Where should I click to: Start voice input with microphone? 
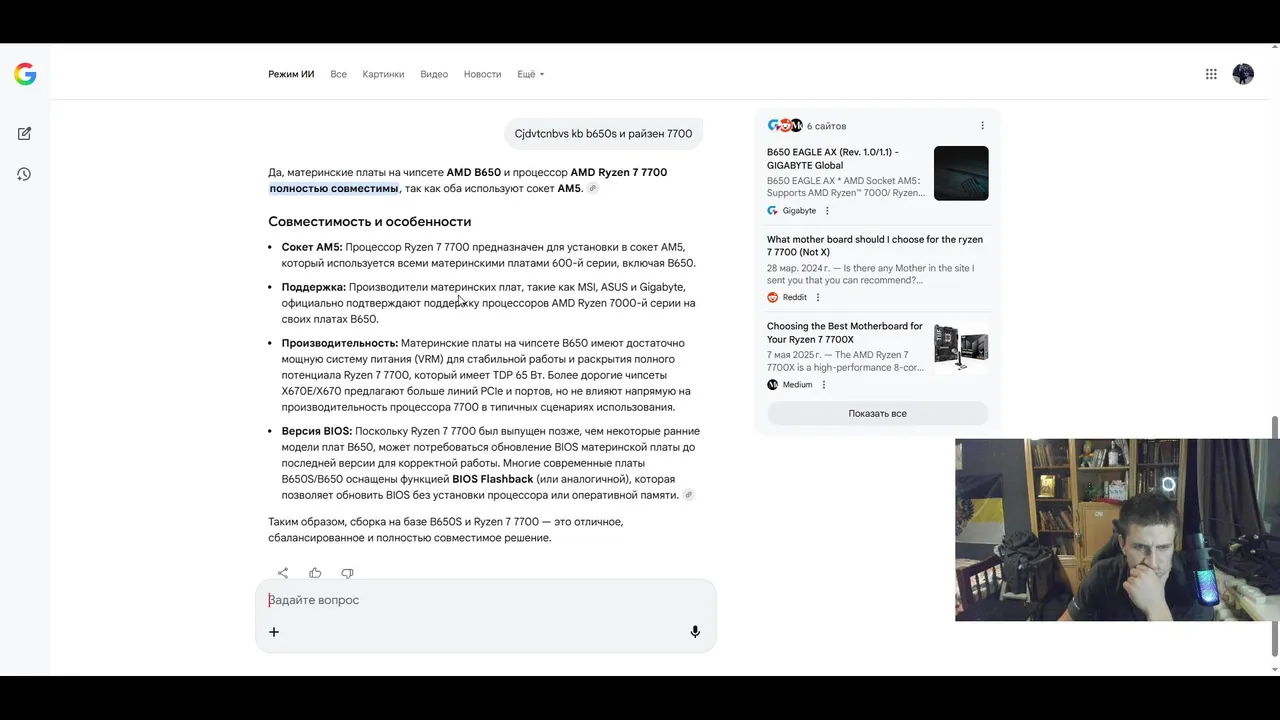point(695,632)
